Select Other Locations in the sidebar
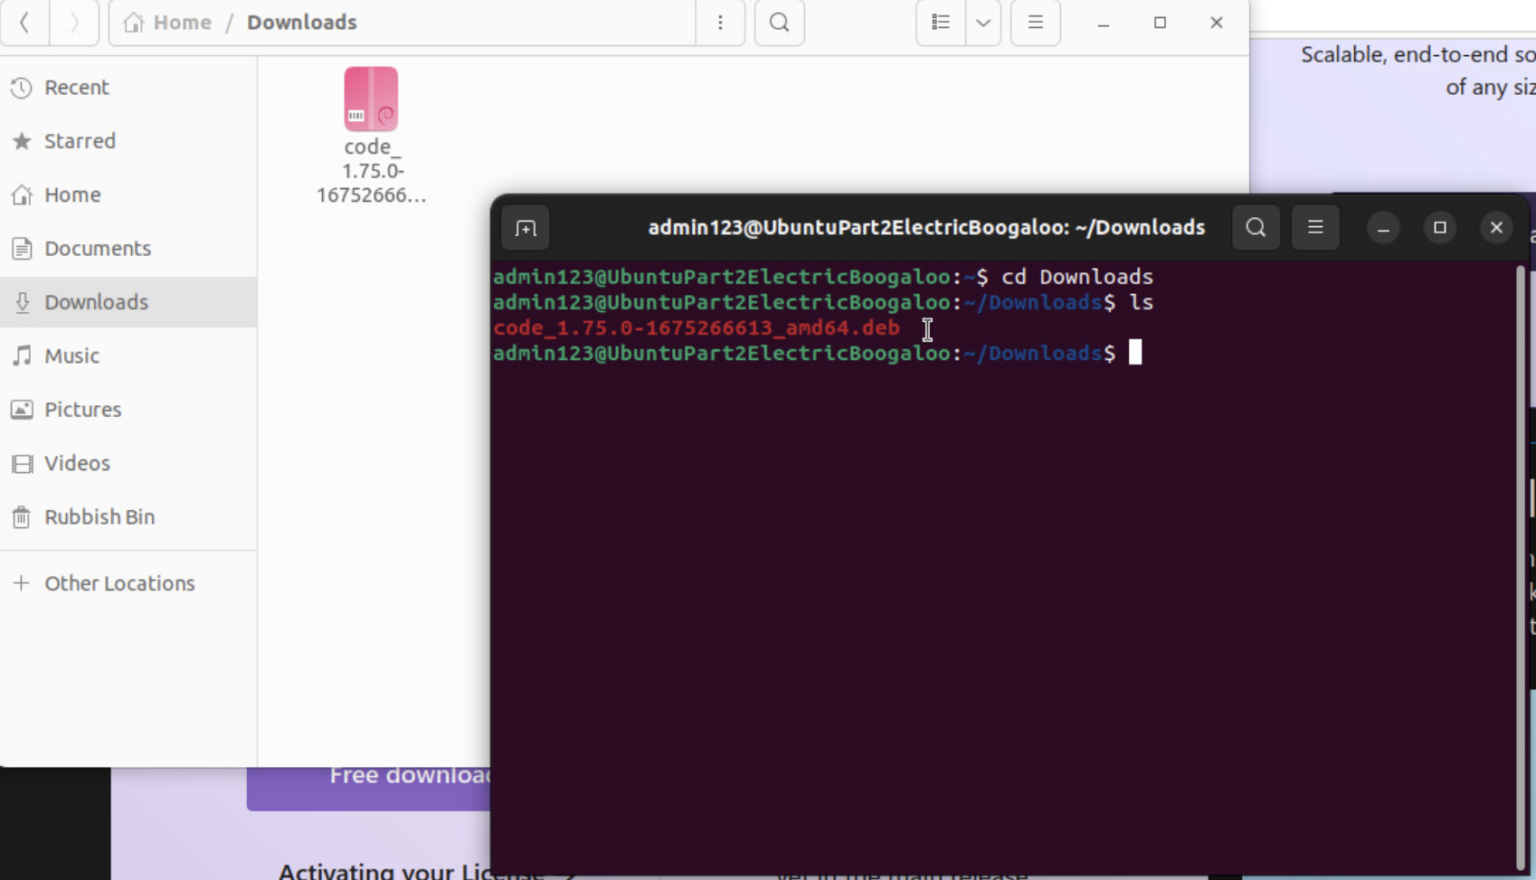The image size is (1536, 880). click(120, 583)
